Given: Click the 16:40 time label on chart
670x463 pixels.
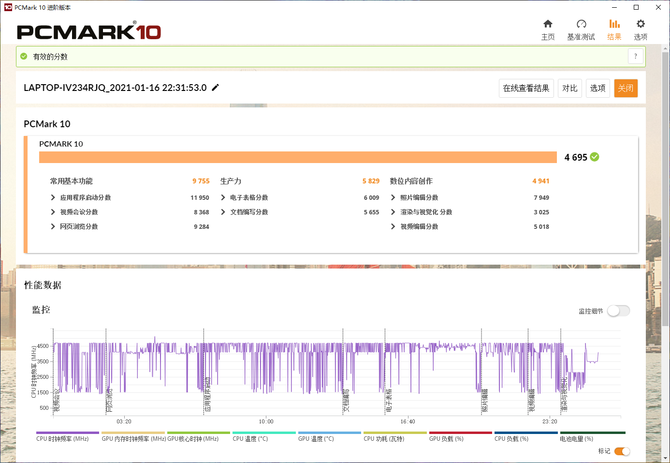Looking at the screenshot, I should point(408,422).
